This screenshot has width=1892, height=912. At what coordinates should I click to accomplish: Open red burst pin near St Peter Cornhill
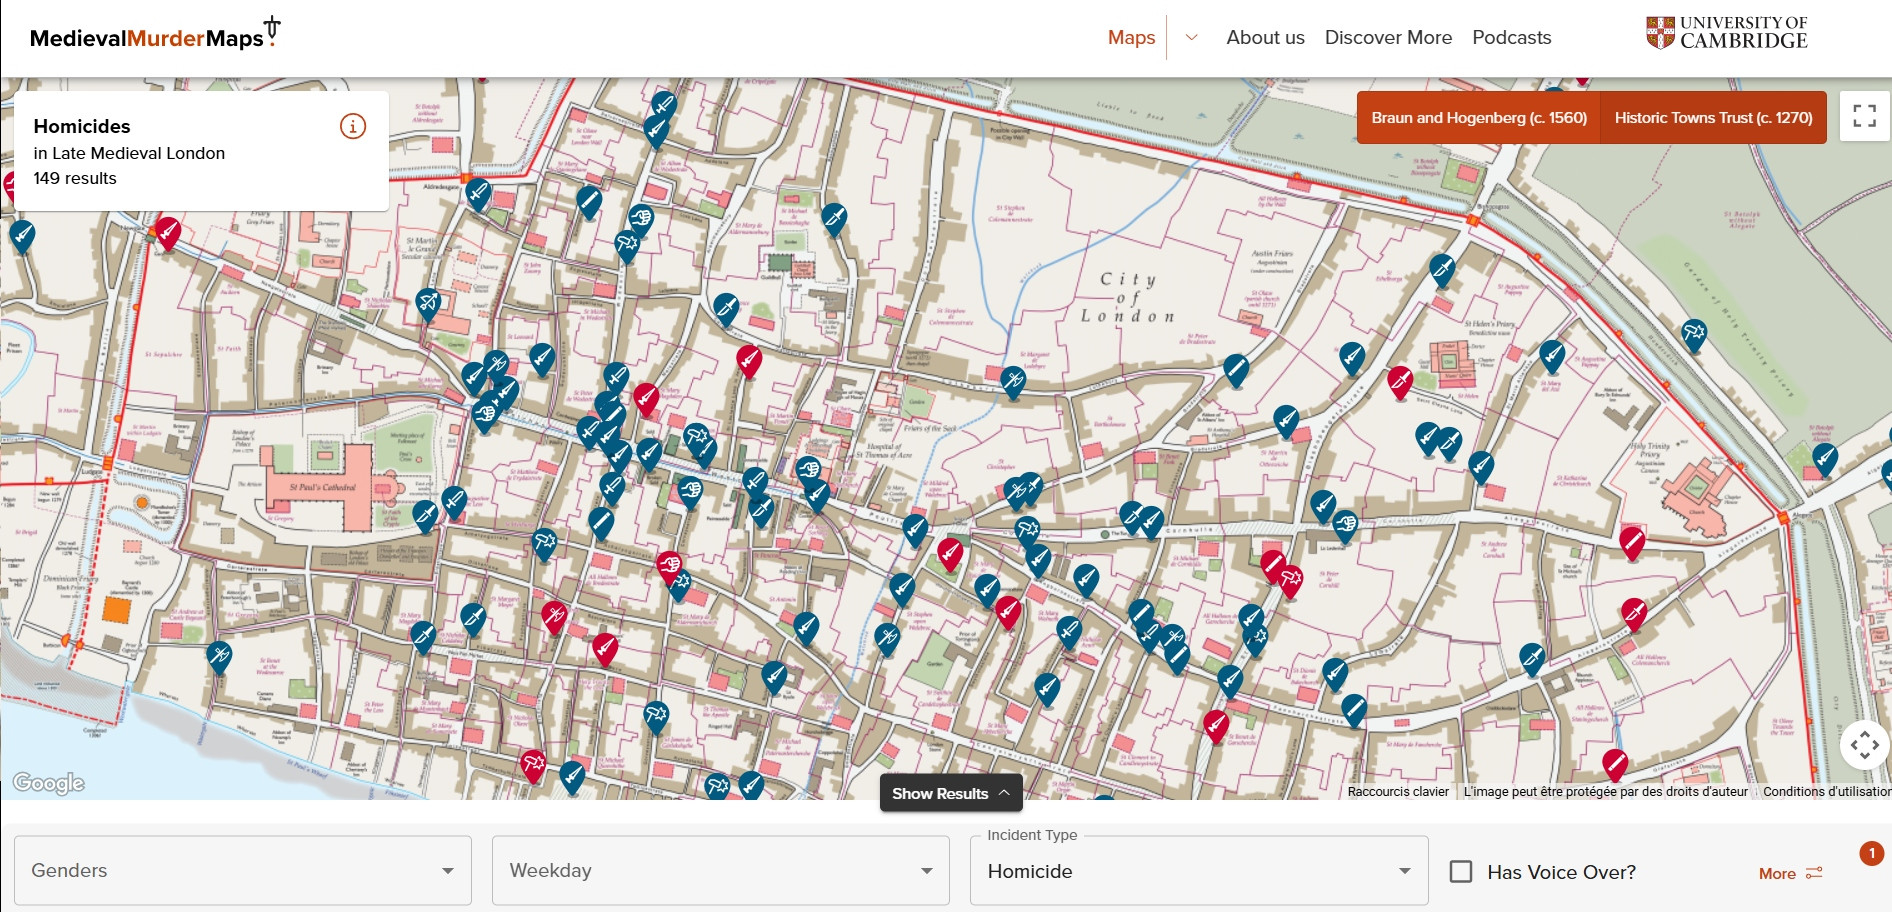coord(1291,582)
